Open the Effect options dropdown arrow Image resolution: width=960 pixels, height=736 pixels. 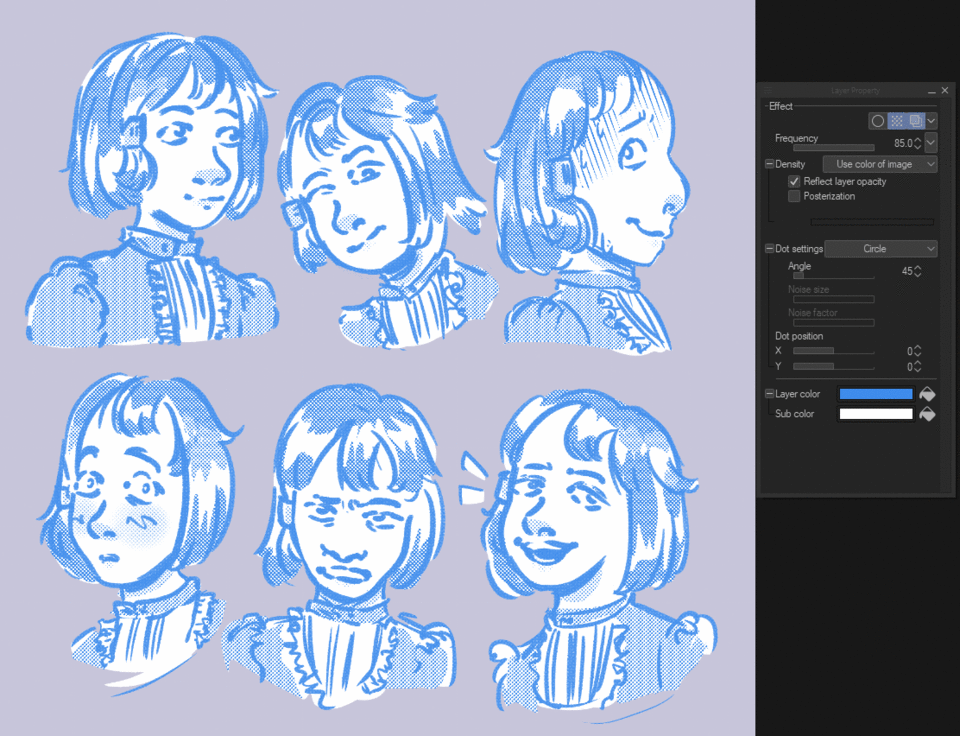tap(931, 121)
